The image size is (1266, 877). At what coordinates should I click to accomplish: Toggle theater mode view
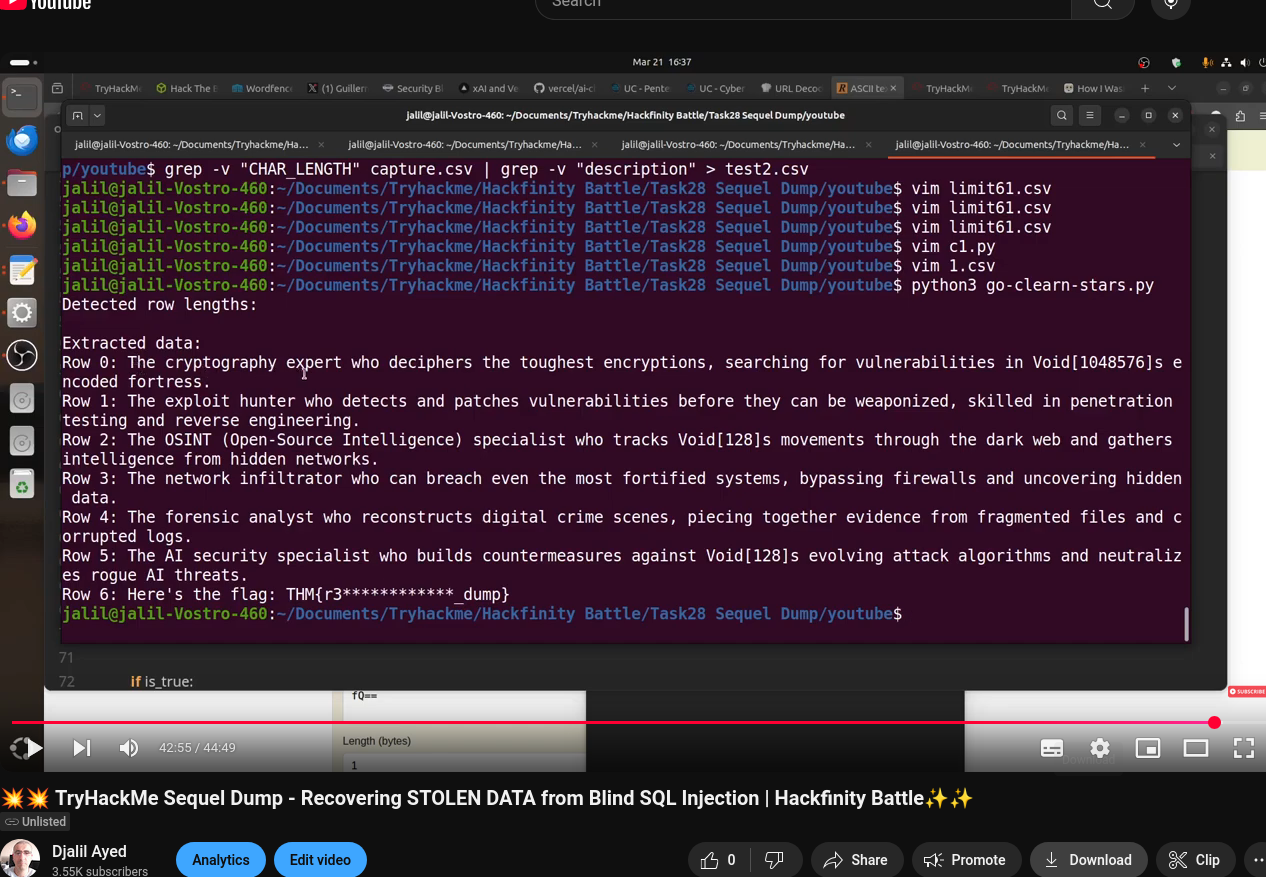coord(1196,748)
